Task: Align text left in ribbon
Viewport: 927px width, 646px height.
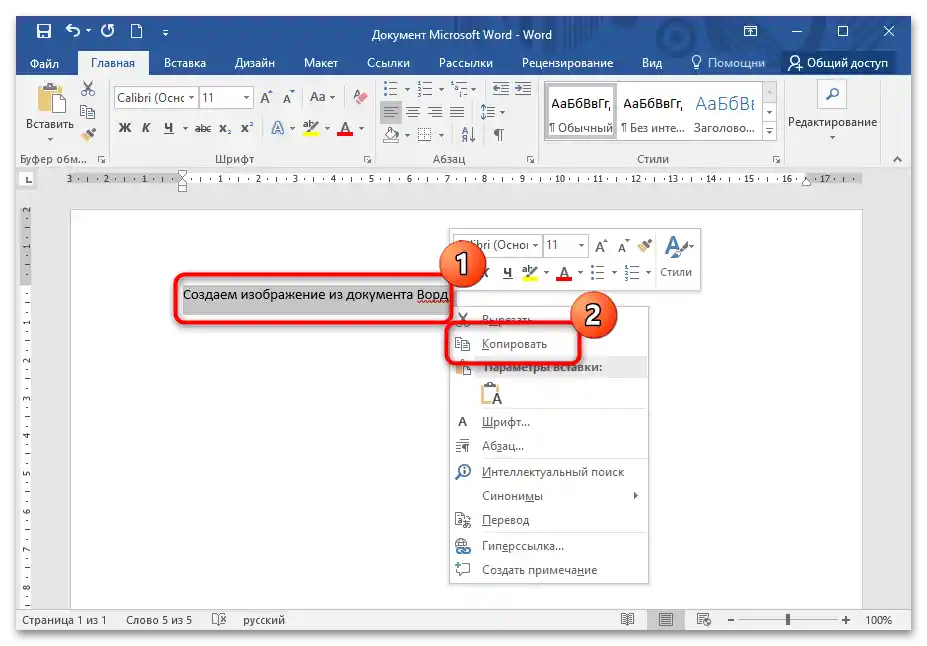Action: [389, 112]
